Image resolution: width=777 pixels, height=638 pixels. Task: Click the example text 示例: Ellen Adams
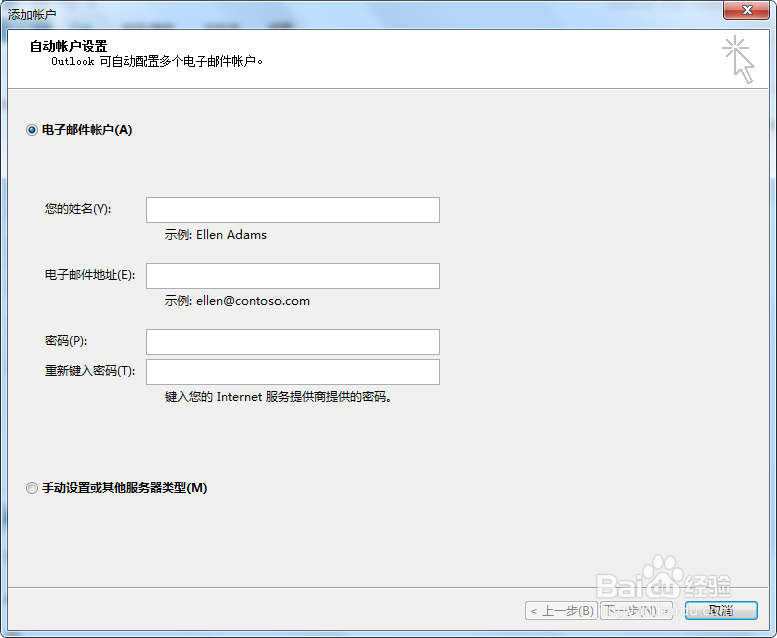click(x=216, y=235)
